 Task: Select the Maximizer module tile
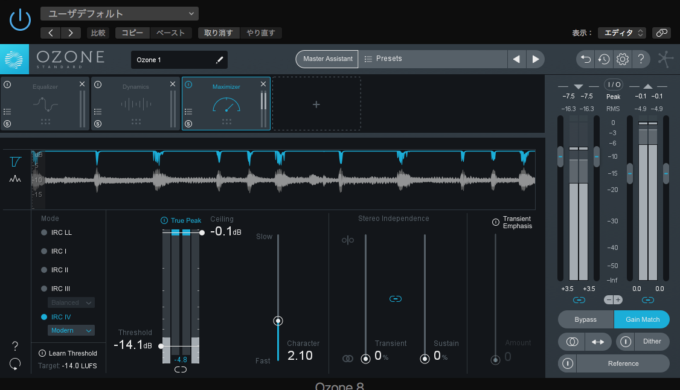pos(226,104)
